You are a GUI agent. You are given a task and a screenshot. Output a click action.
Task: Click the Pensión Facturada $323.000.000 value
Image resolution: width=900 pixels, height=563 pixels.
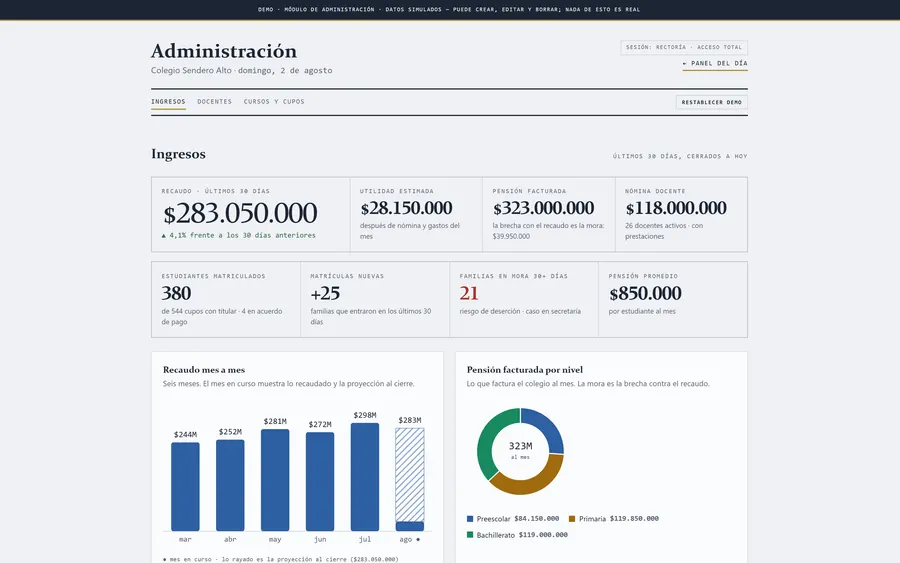[x=544, y=208]
